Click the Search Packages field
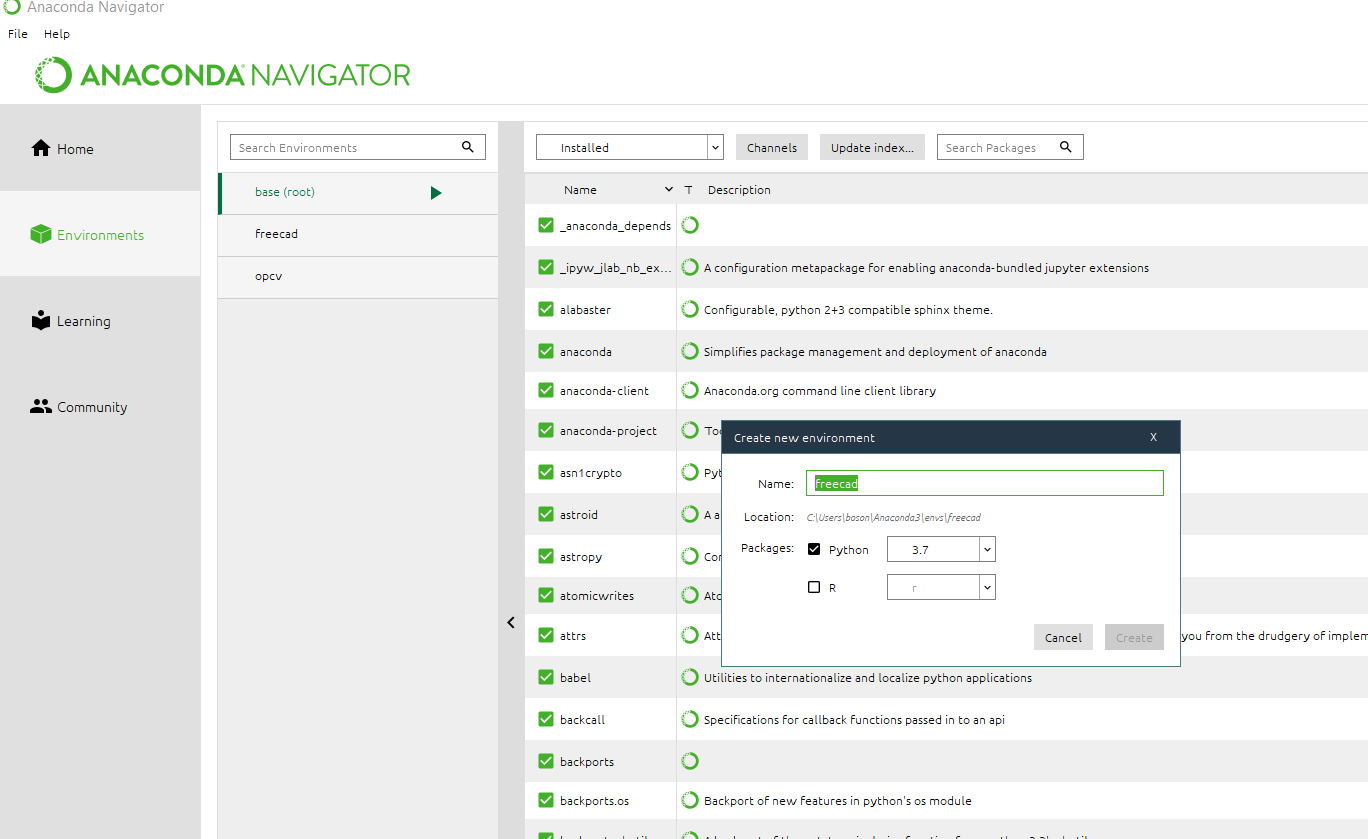 1010,147
